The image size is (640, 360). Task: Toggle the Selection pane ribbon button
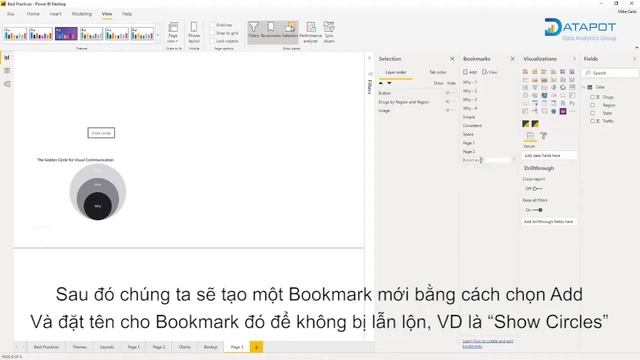point(290,31)
